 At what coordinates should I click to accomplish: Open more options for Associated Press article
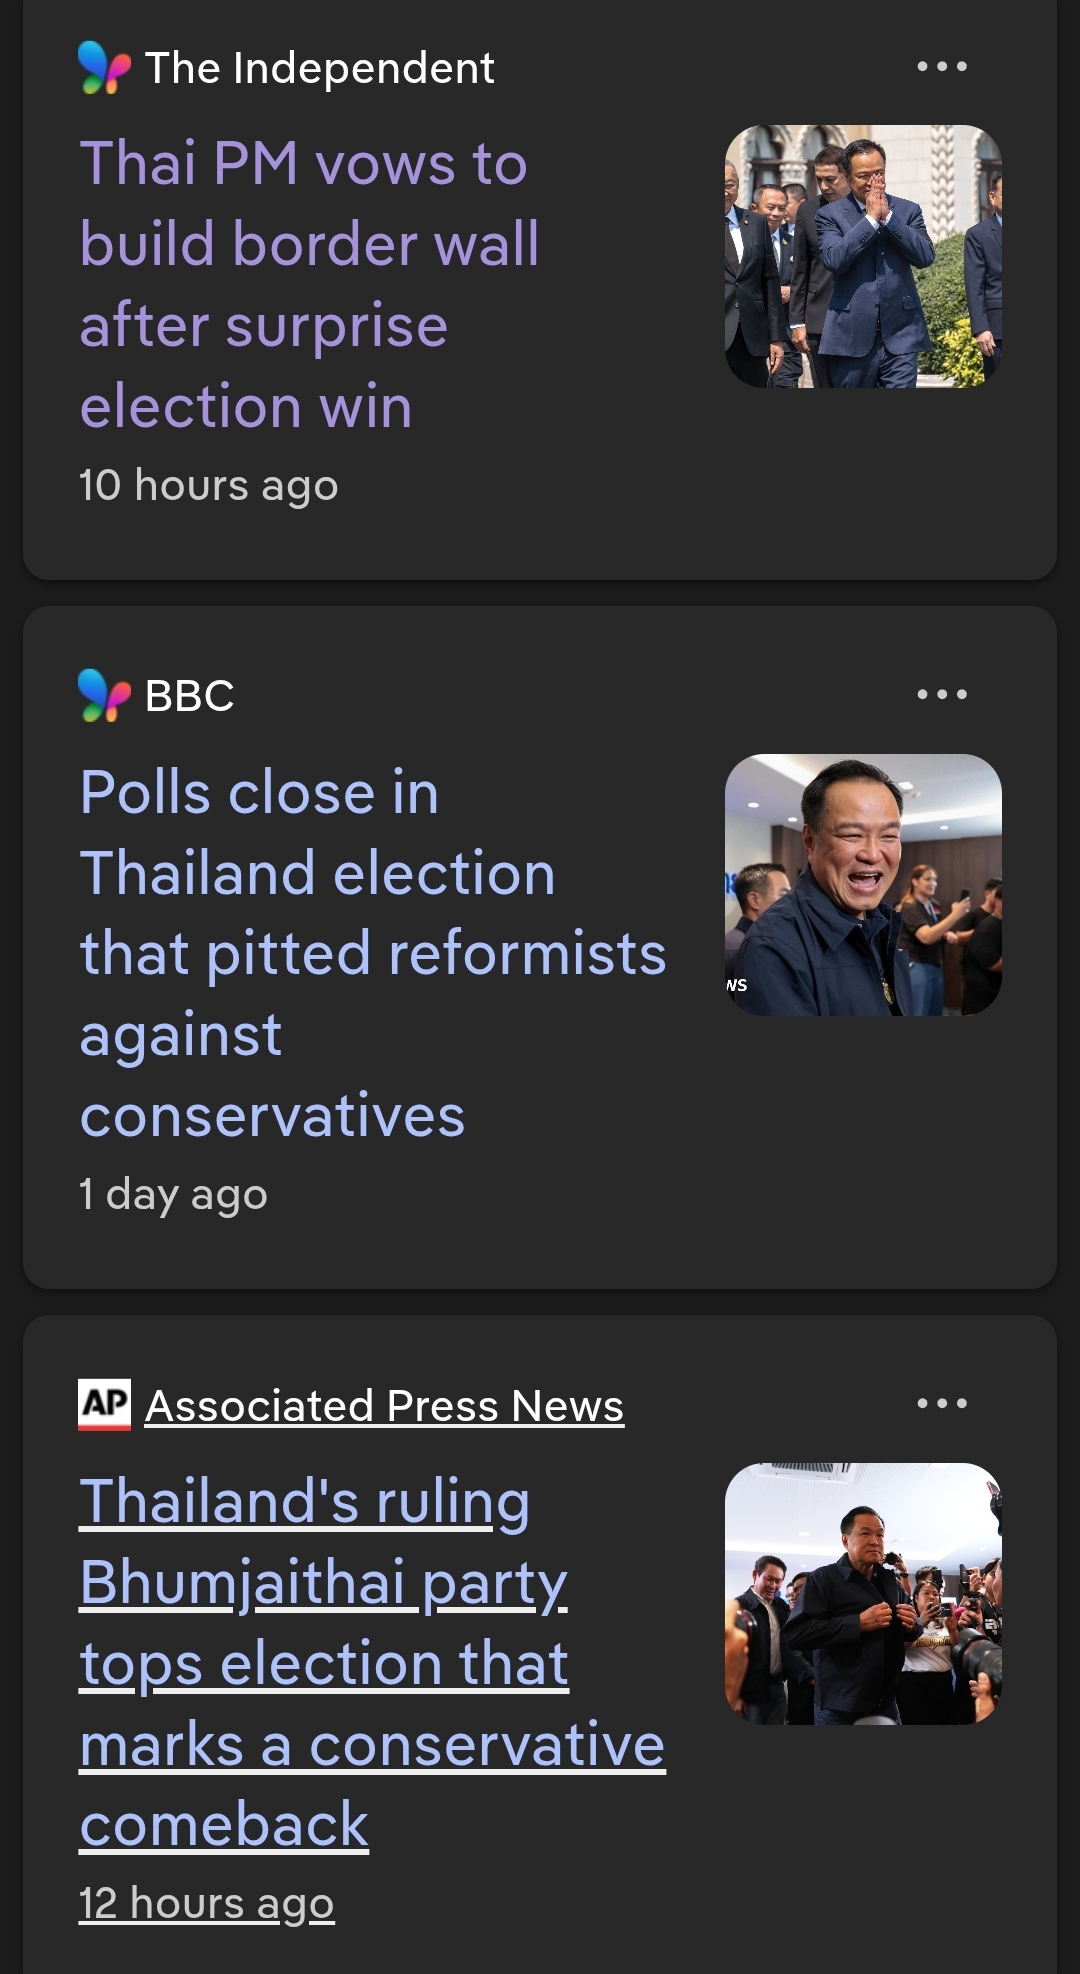(942, 1403)
